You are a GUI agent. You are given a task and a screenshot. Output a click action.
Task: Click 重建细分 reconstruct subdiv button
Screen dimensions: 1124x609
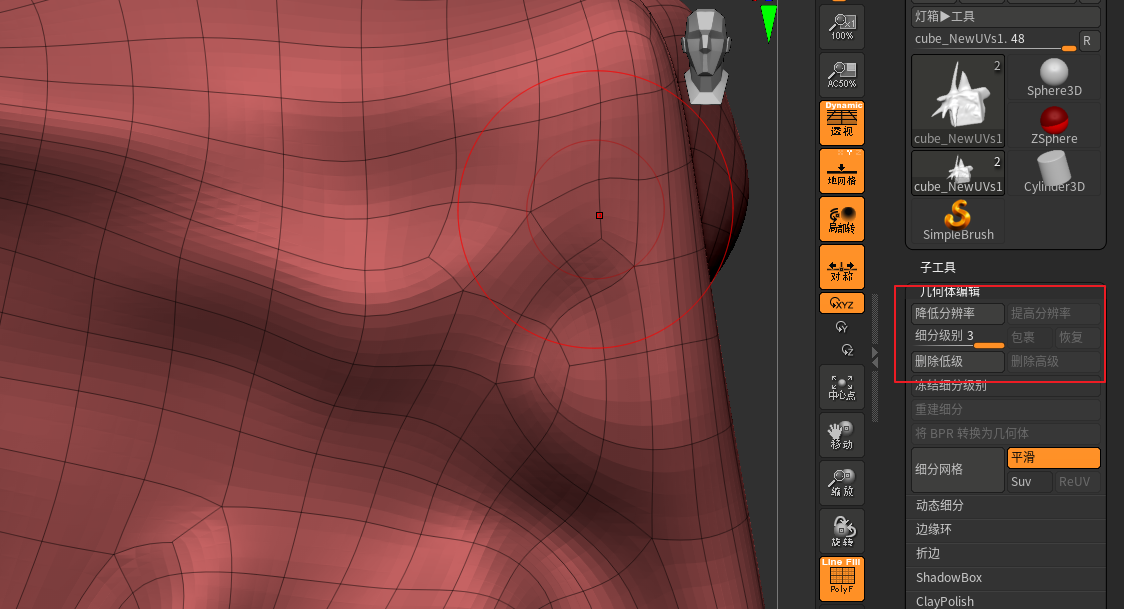tap(1006, 409)
